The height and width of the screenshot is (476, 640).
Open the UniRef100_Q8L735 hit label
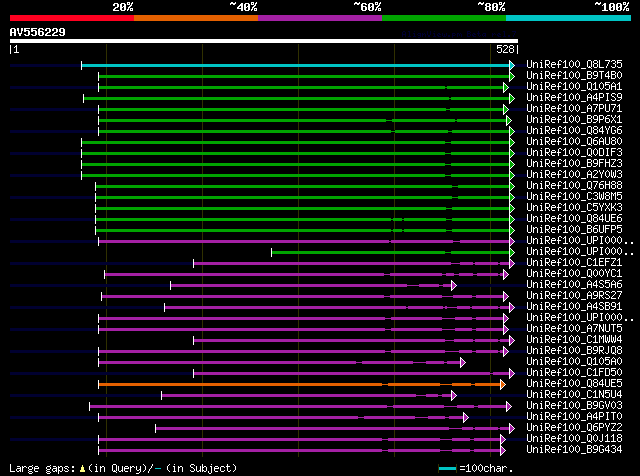(x=574, y=65)
